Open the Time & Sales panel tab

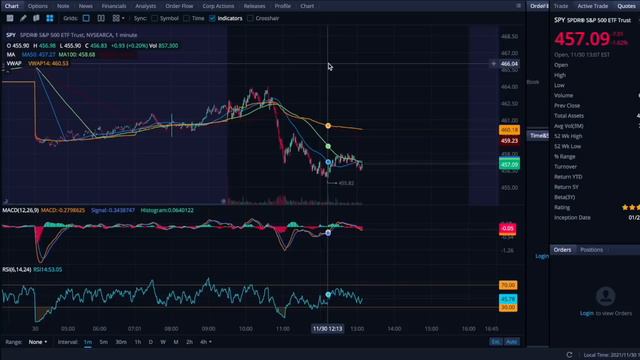pyautogui.click(x=539, y=136)
